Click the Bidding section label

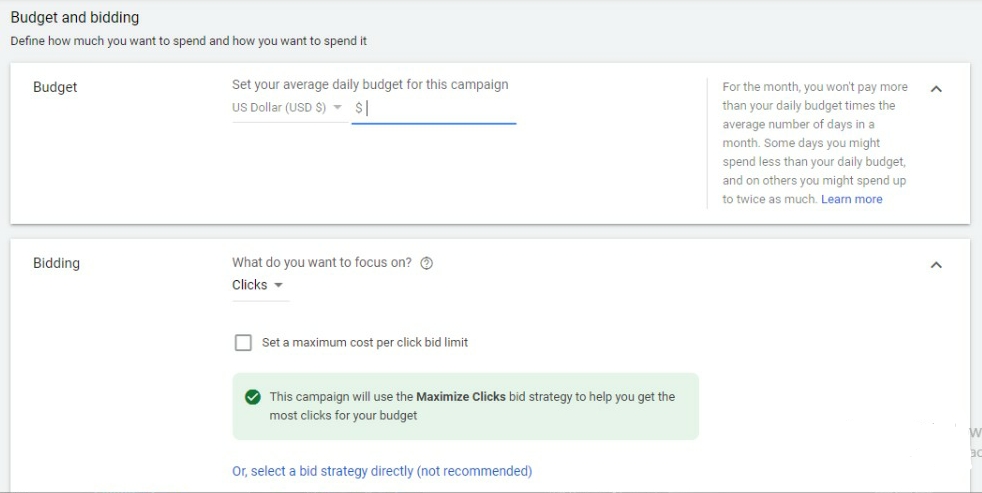(x=56, y=263)
